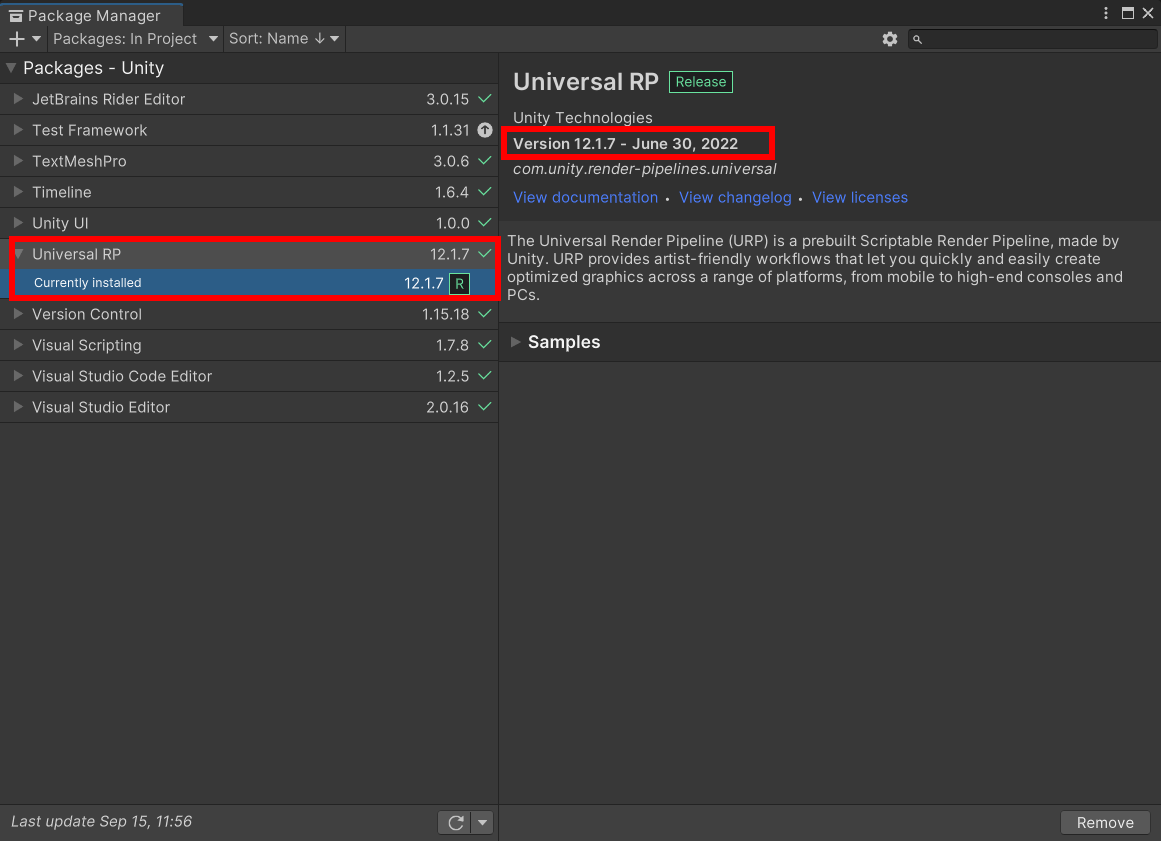Select the Visual Scripting package
1161x841 pixels.
[249, 345]
